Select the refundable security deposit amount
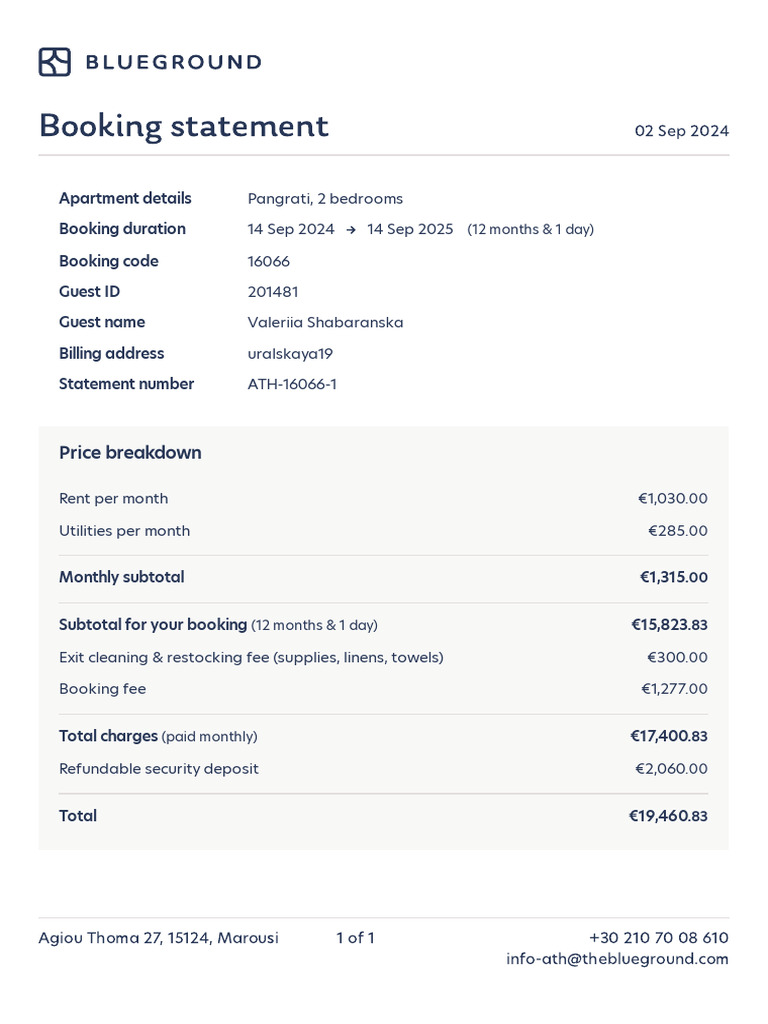 (x=671, y=769)
